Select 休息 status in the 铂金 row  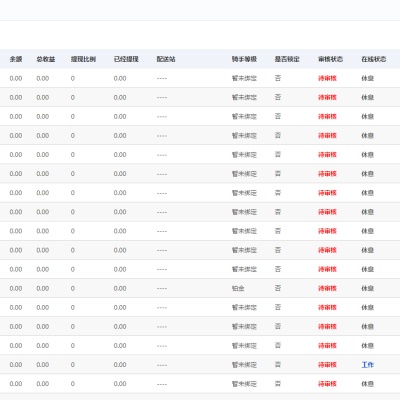click(x=368, y=288)
